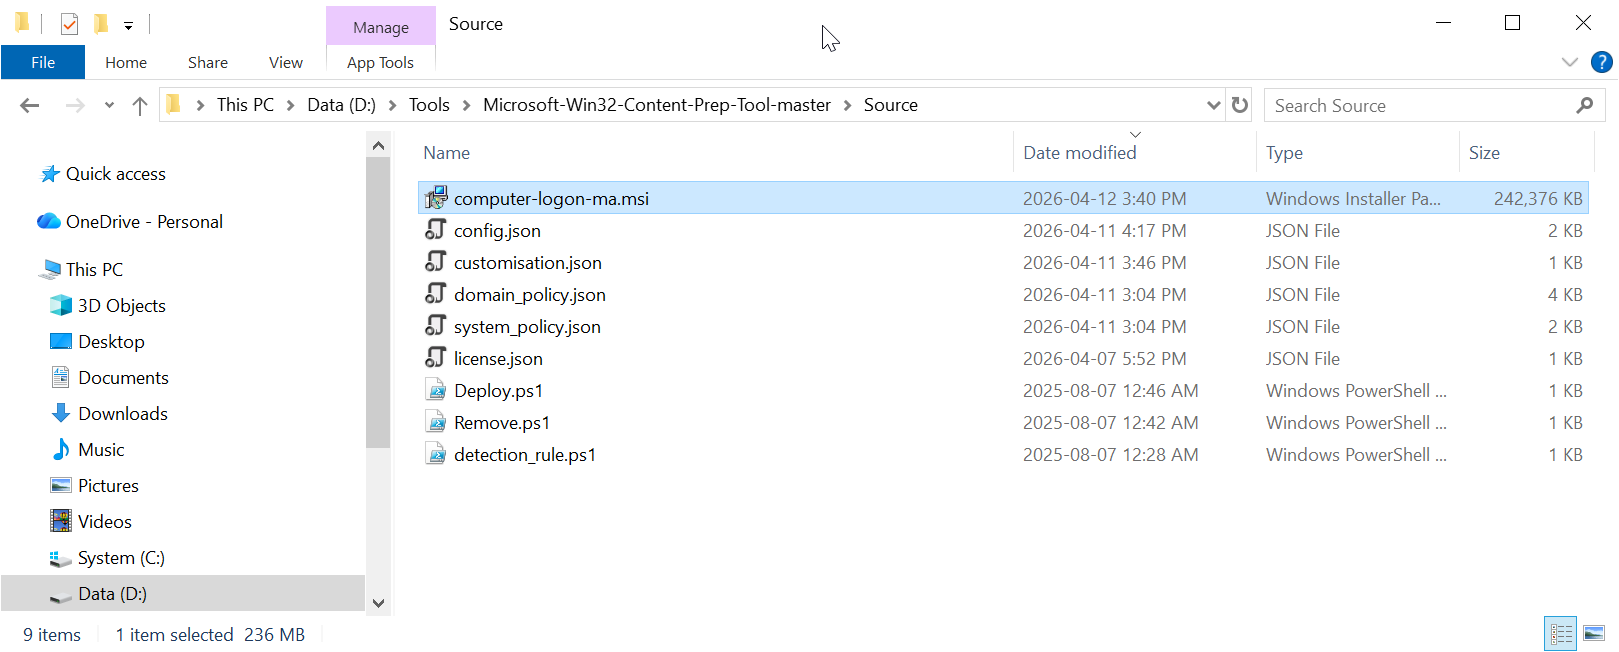Refresh the Source folder view

point(1240,105)
